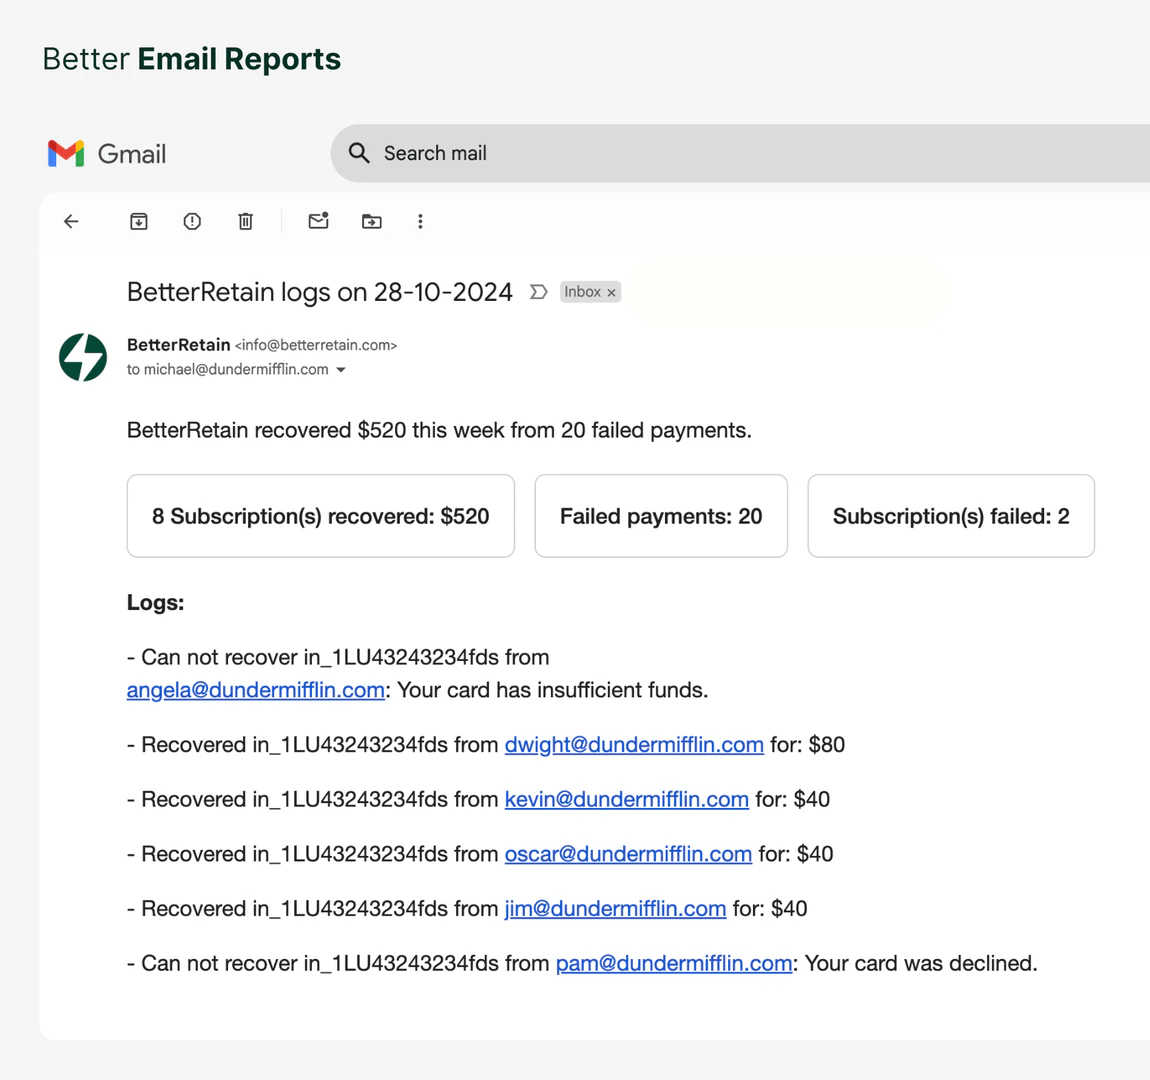Click the BetterRetain sender avatar
The image size is (1150, 1080).
83,357
